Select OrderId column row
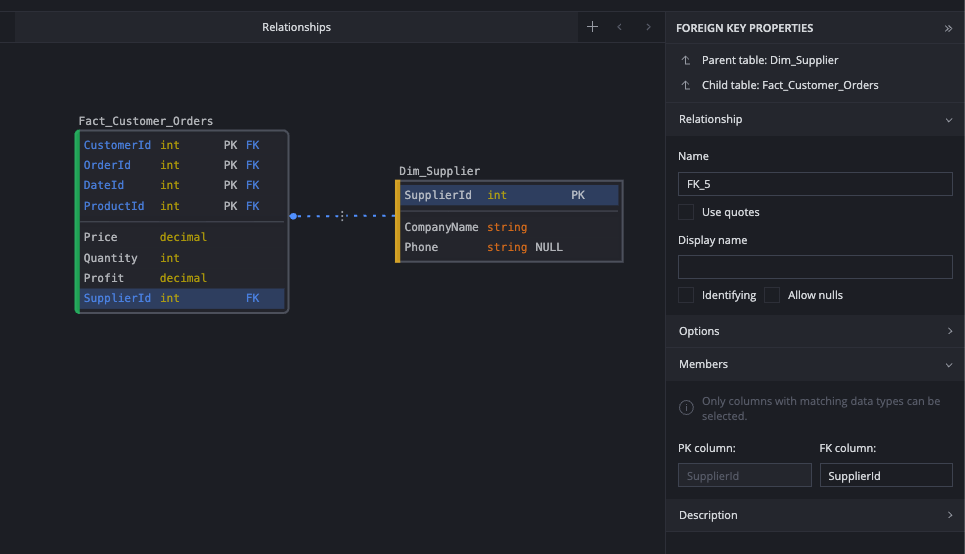This screenshot has width=965, height=554. tap(182, 165)
